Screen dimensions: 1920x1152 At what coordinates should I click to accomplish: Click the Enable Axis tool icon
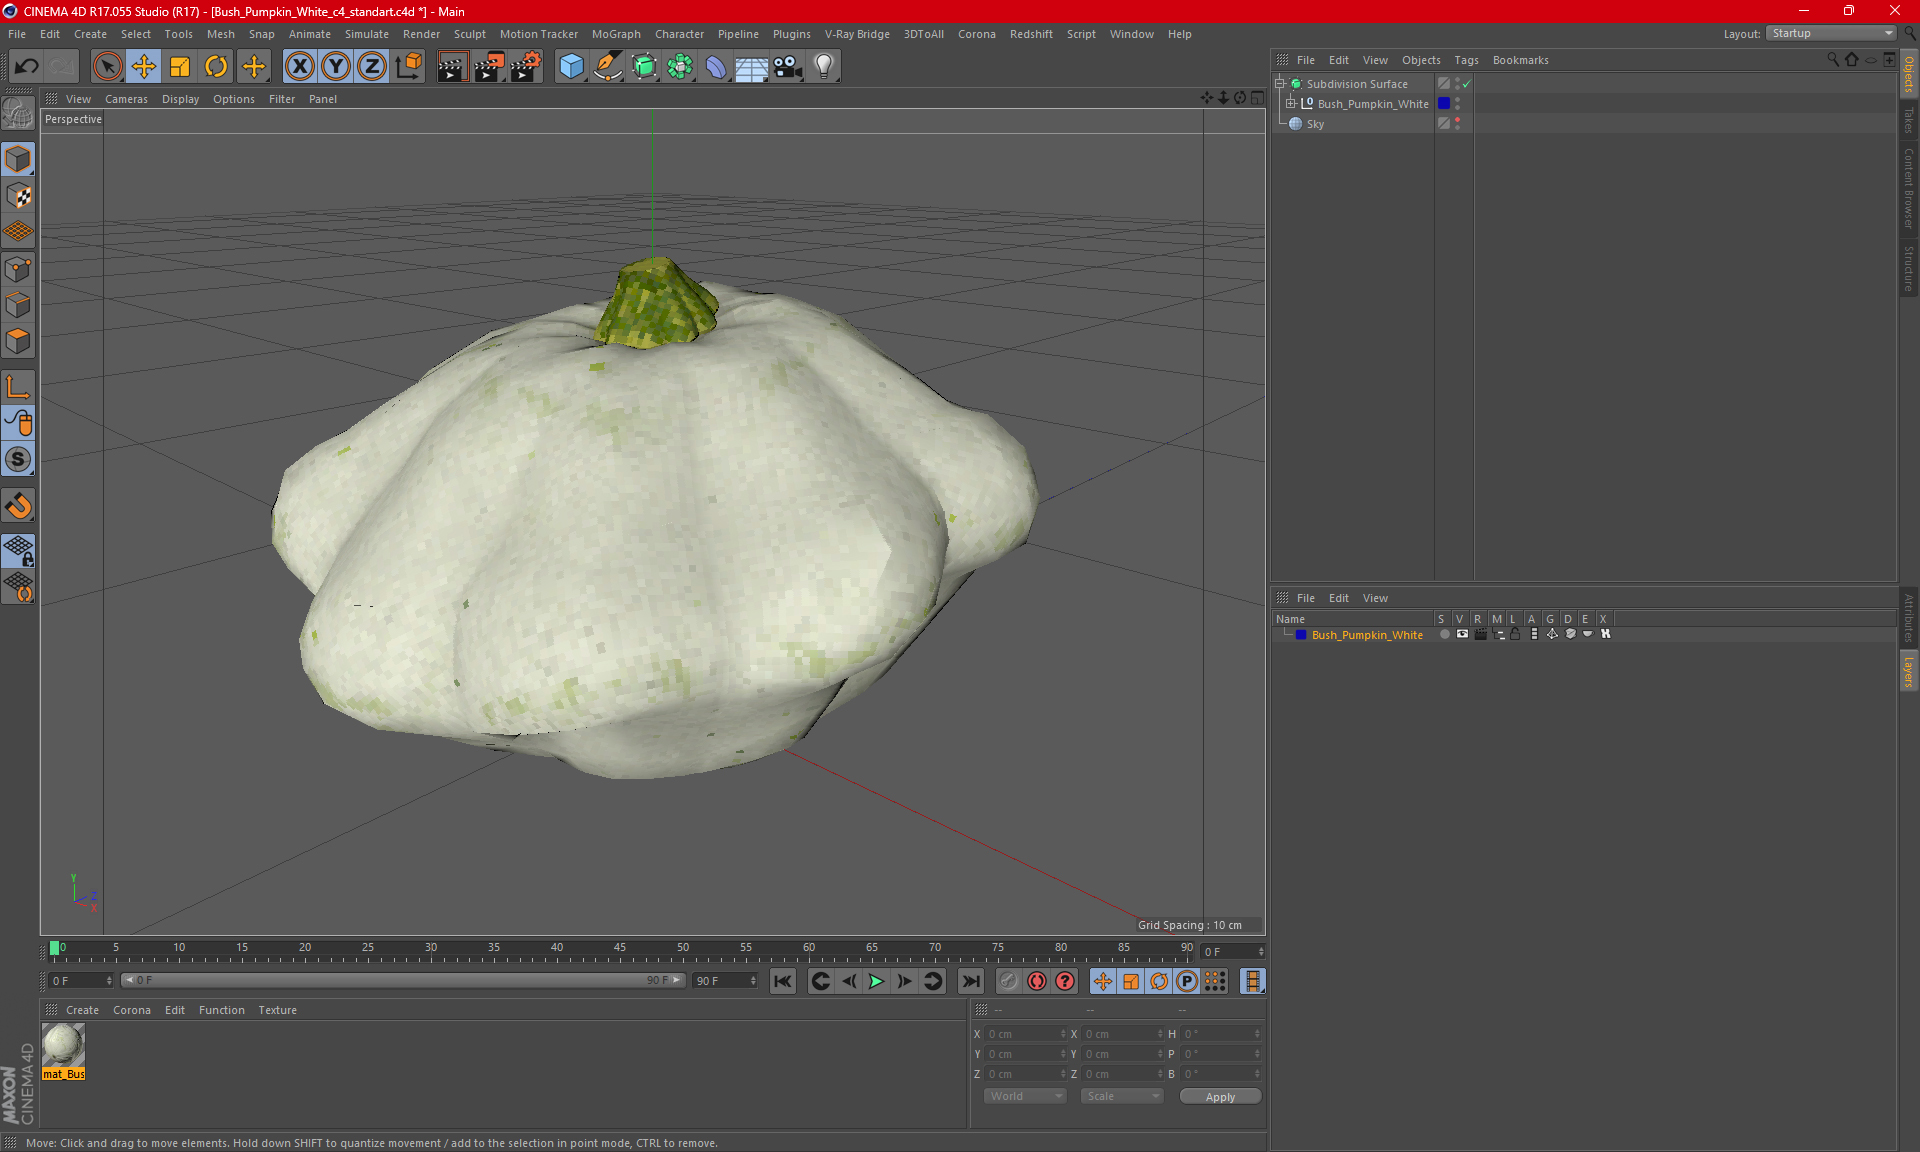click(x=18, y=387)
